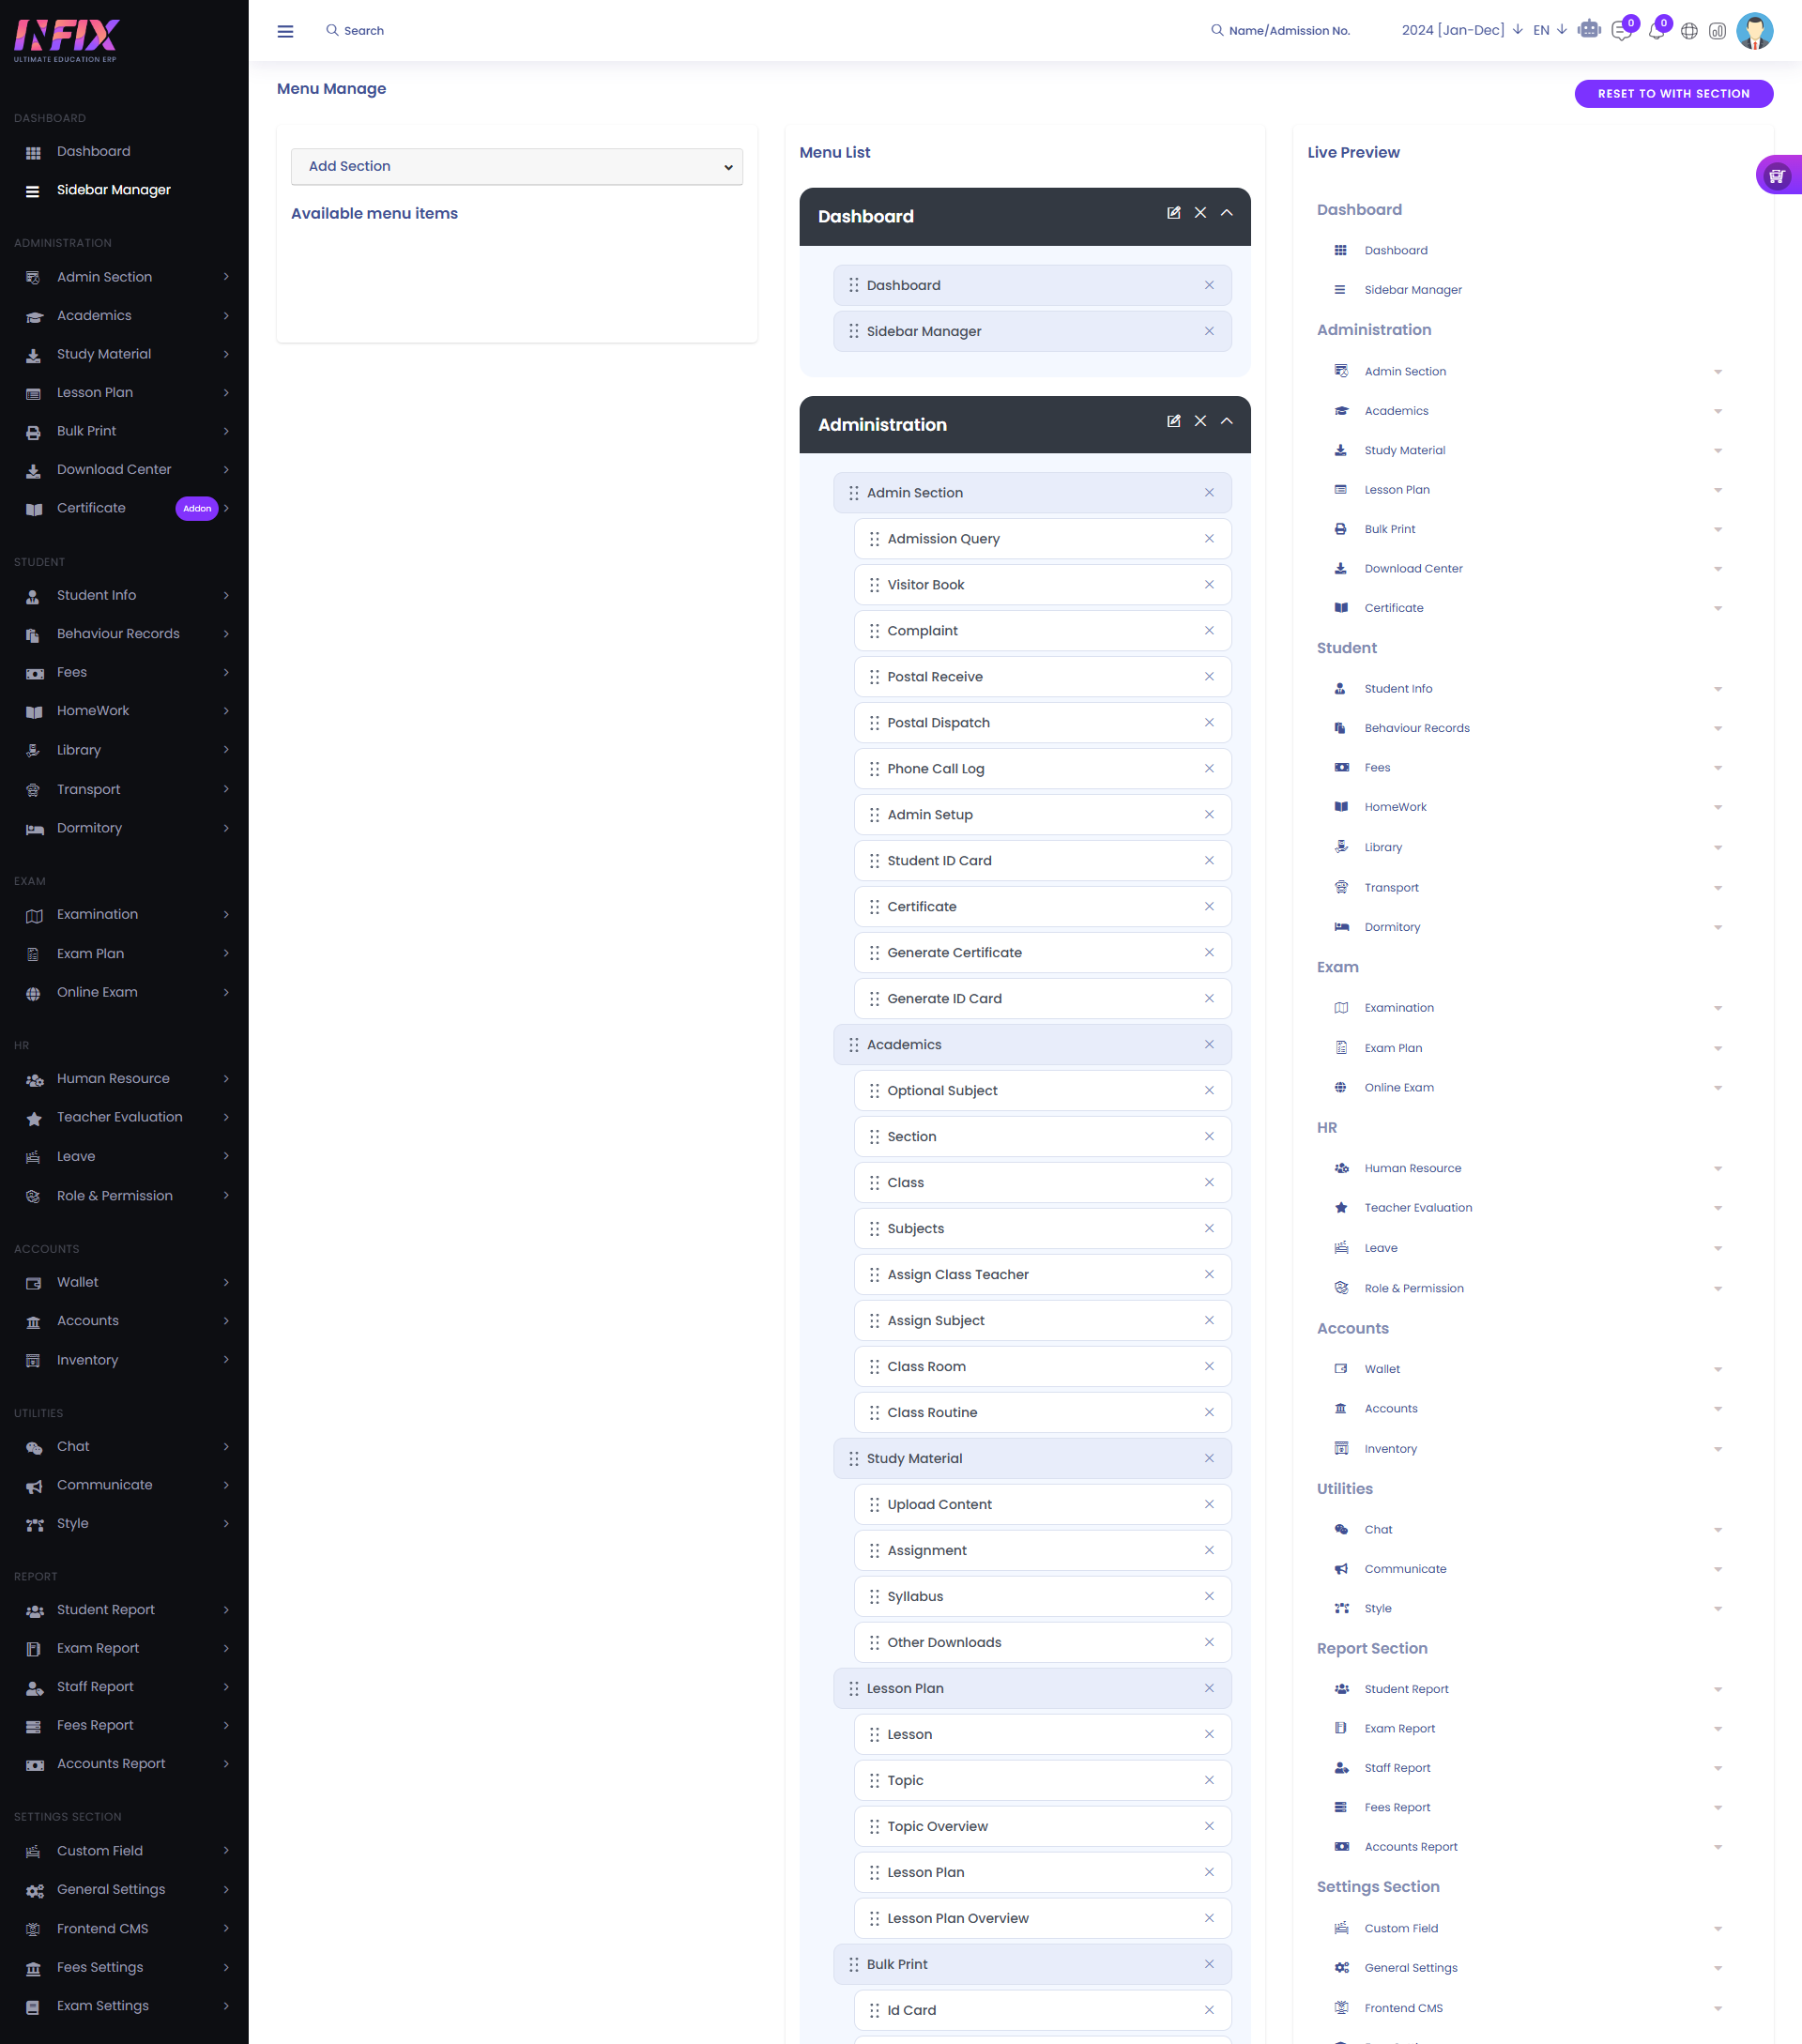Screen dimensions: 1802x2044
Task: Open the robot assistant icon in header
Action: click(x=1588, y=30)
